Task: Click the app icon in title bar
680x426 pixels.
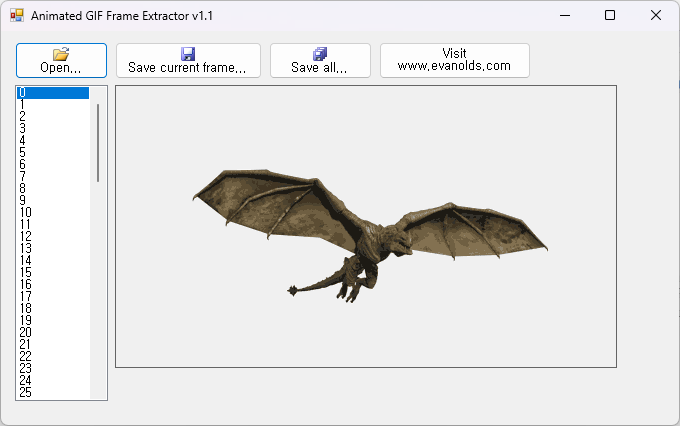Action: (17, 16)
